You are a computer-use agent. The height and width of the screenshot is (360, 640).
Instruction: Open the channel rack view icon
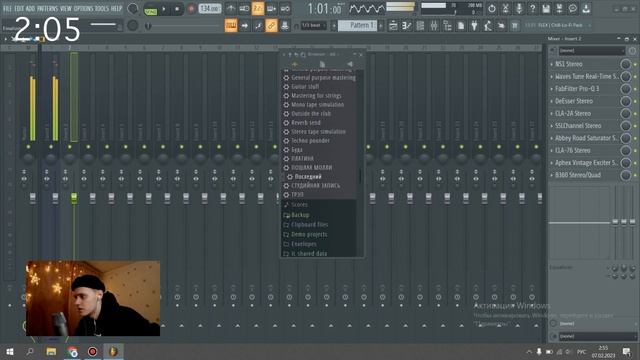click(x=420, y=26)
